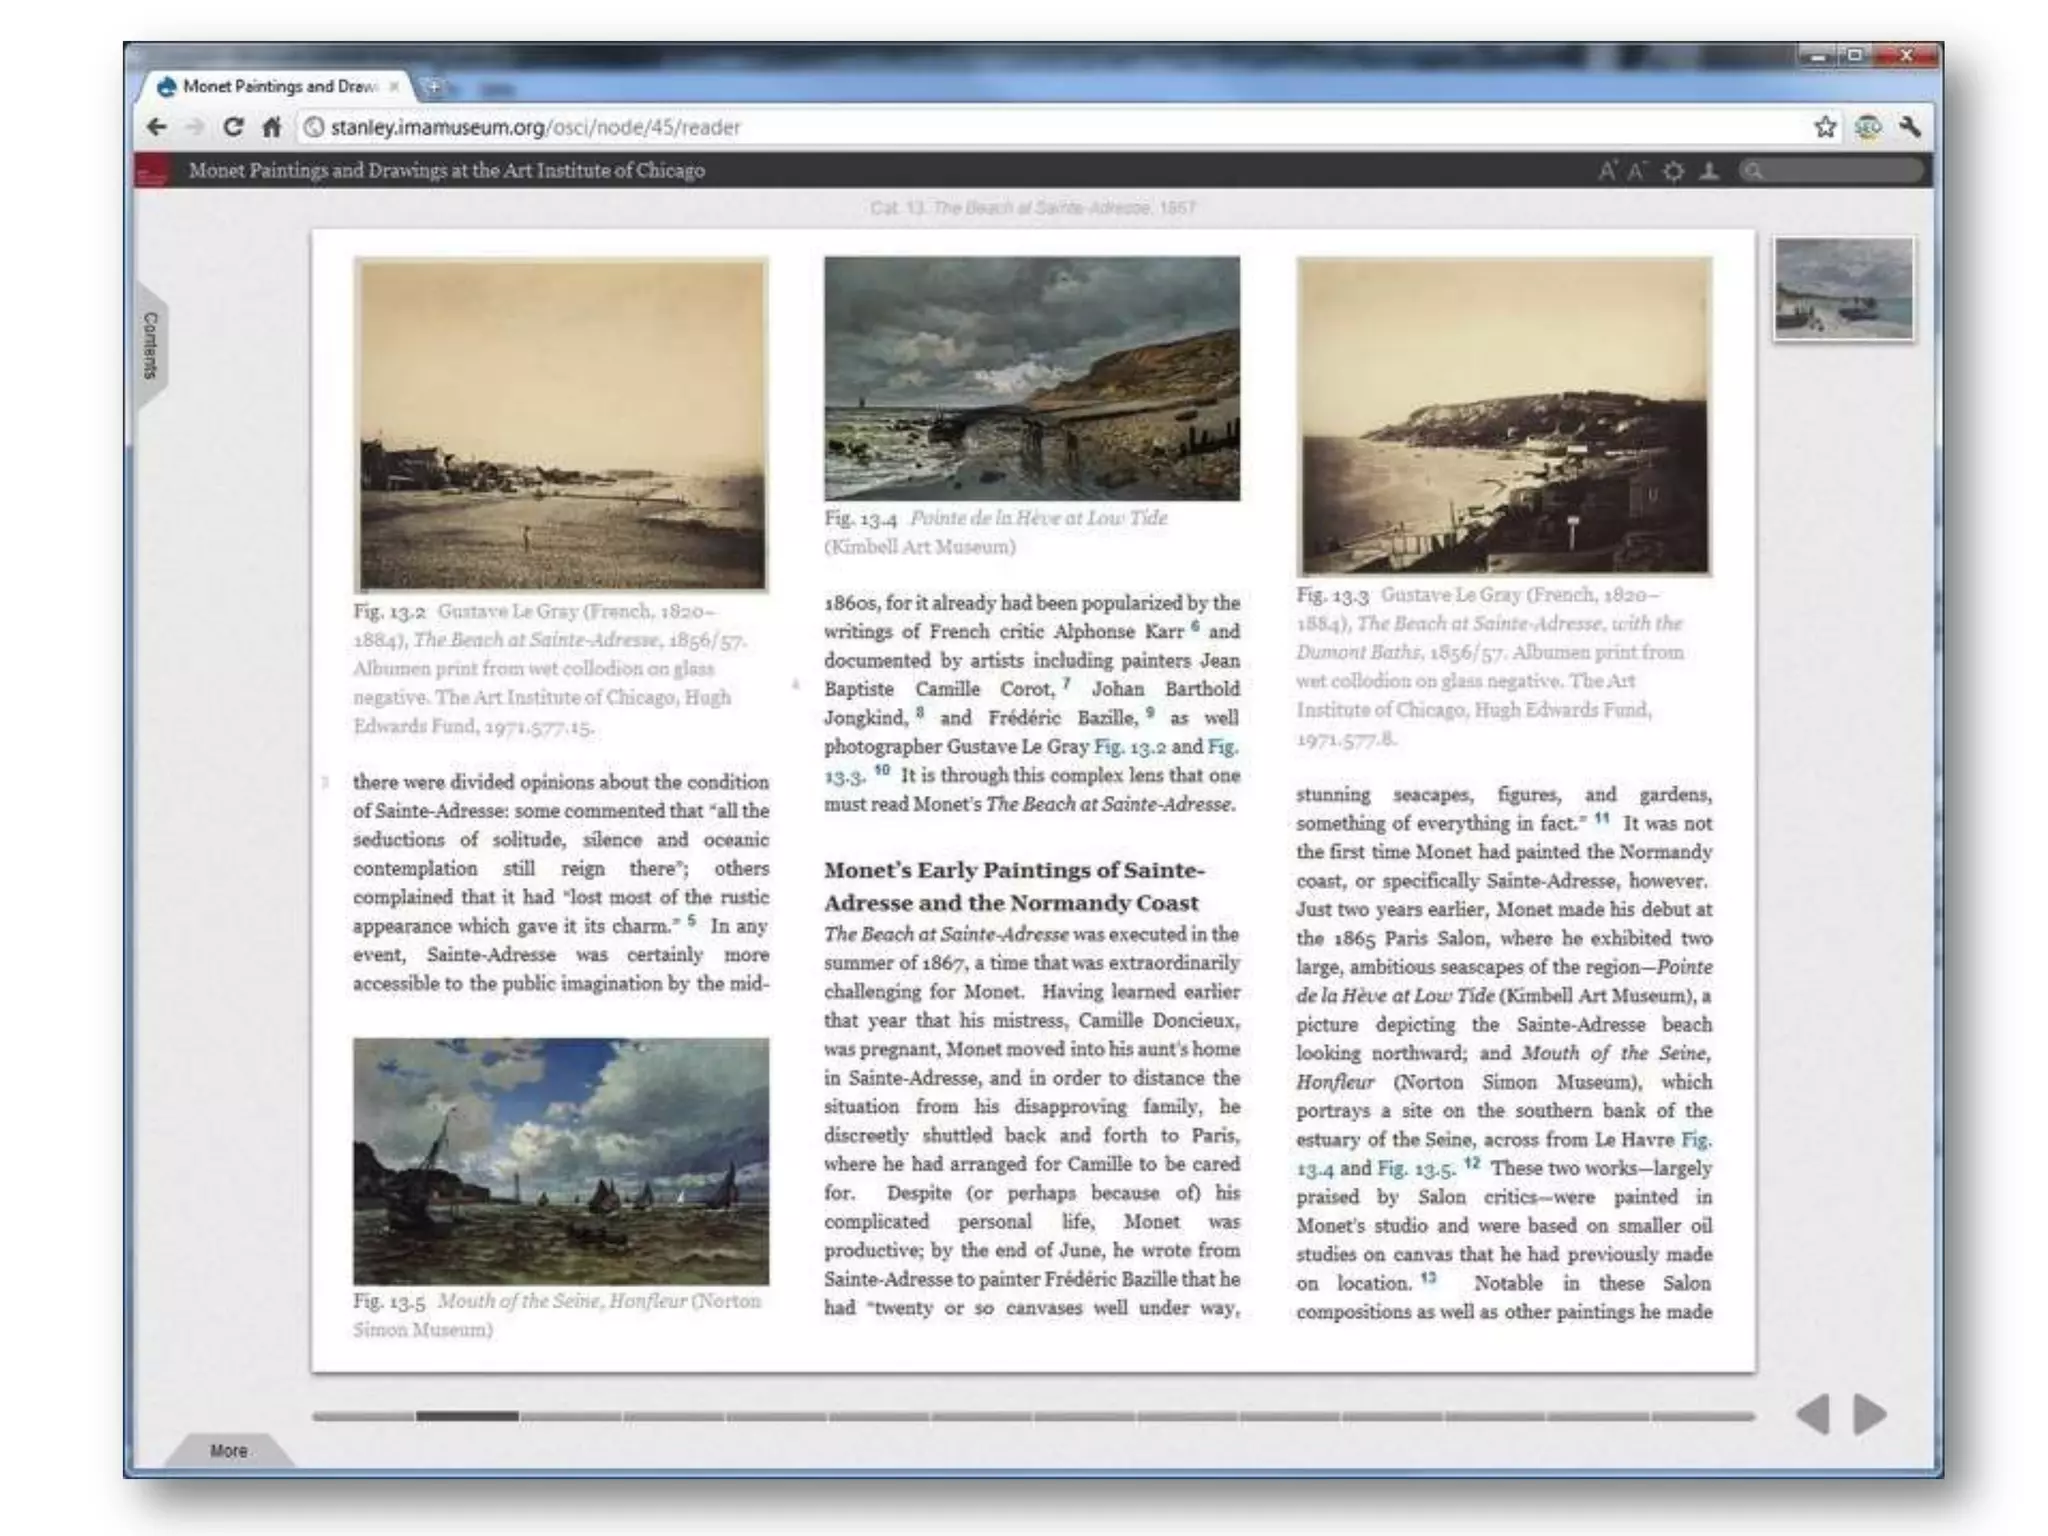Open footnote 10 in middle column

click(x=882, y=770)
